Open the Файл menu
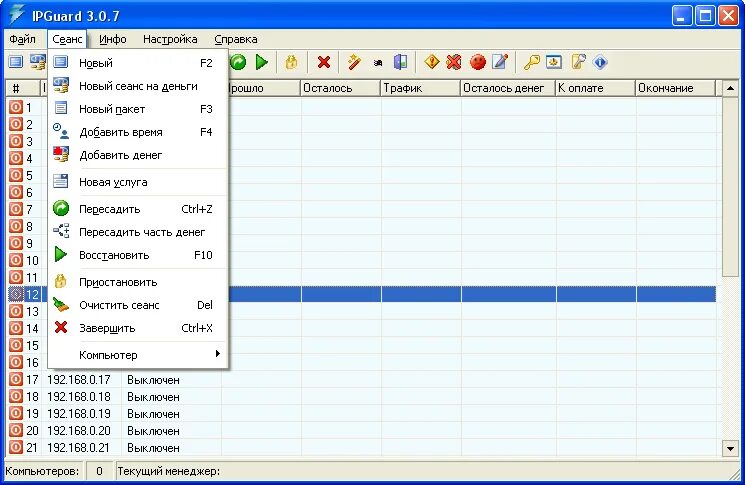745x485 pixels. click(22, 39)
